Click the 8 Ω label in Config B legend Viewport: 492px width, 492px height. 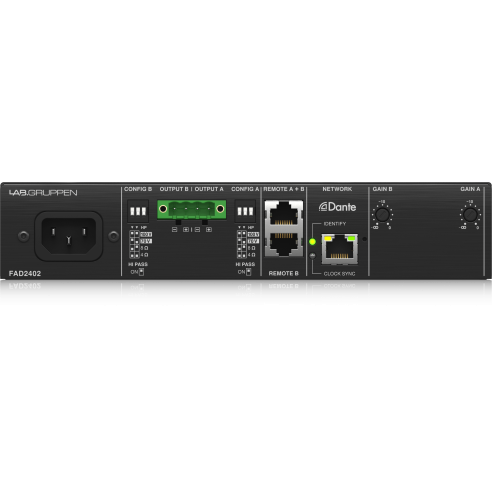(144, 248)
